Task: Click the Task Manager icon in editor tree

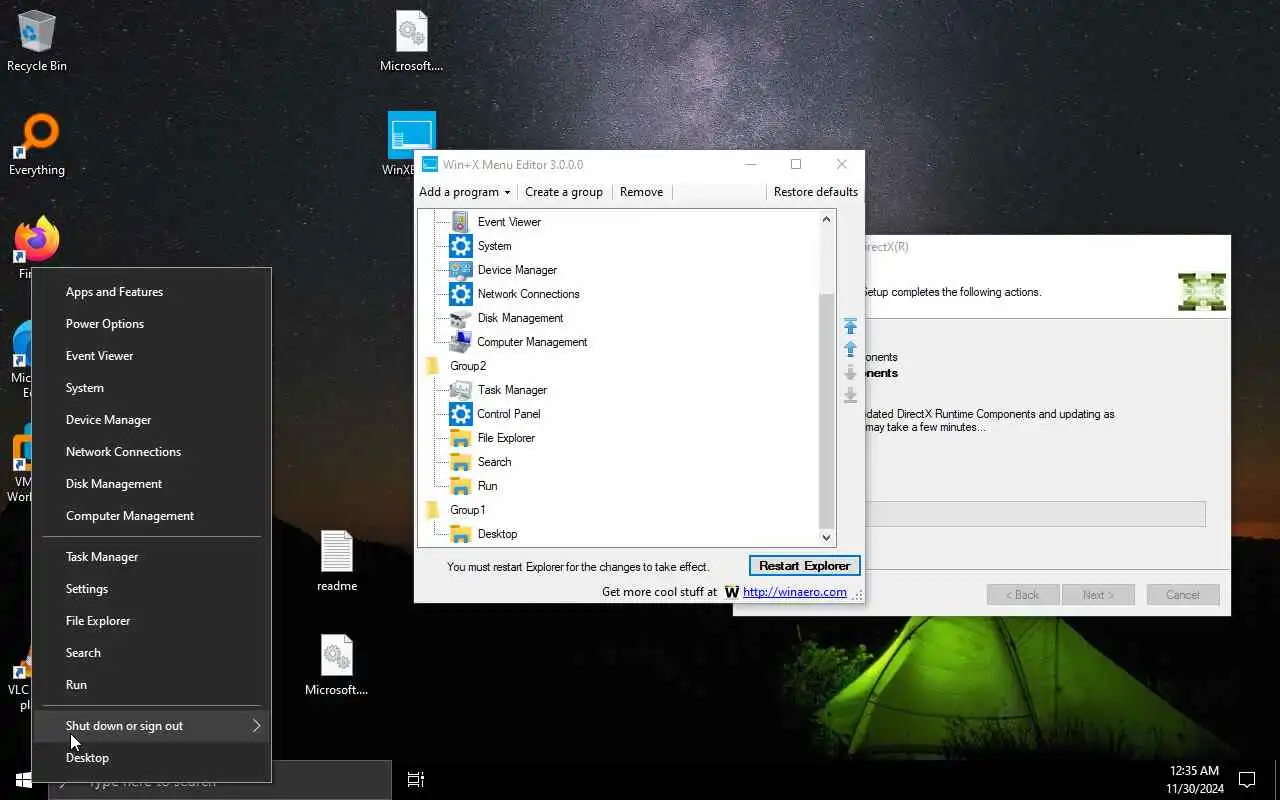Action: click(460, 390)
